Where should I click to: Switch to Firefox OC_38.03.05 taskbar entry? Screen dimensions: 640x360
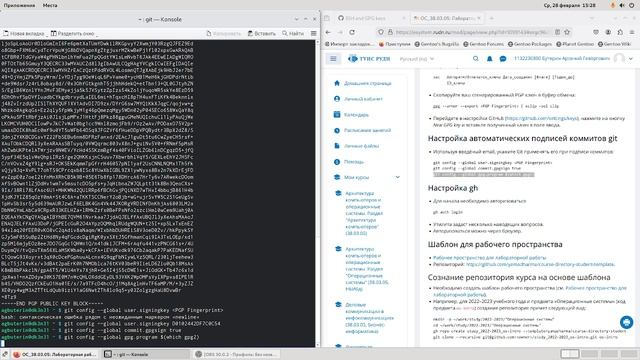tap(54, 354)
